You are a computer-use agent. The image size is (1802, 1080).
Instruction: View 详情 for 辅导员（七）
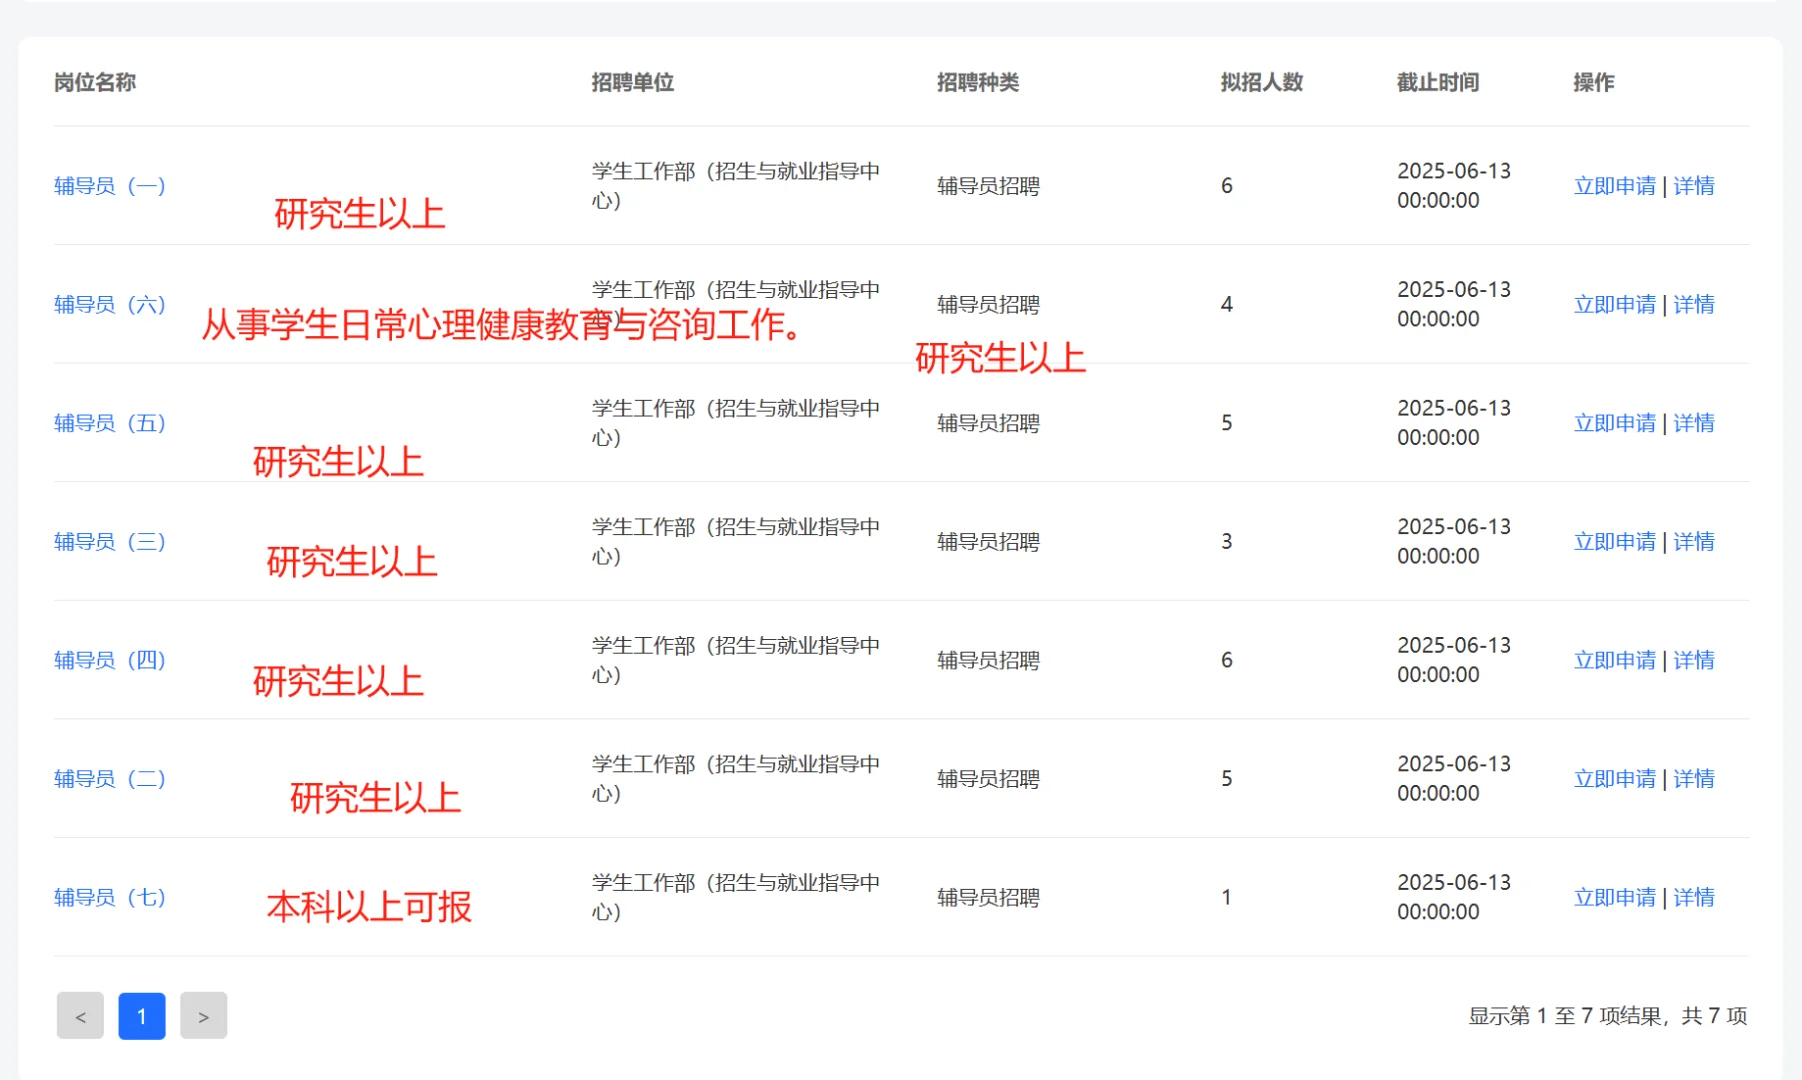(x=1694, y=897)
